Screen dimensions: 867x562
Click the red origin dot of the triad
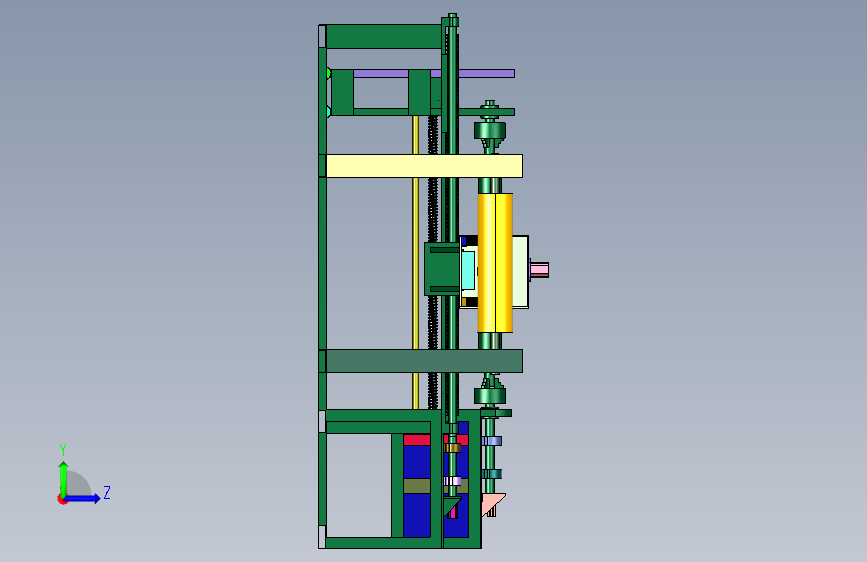pyautogui.click(x=62, y=499)
